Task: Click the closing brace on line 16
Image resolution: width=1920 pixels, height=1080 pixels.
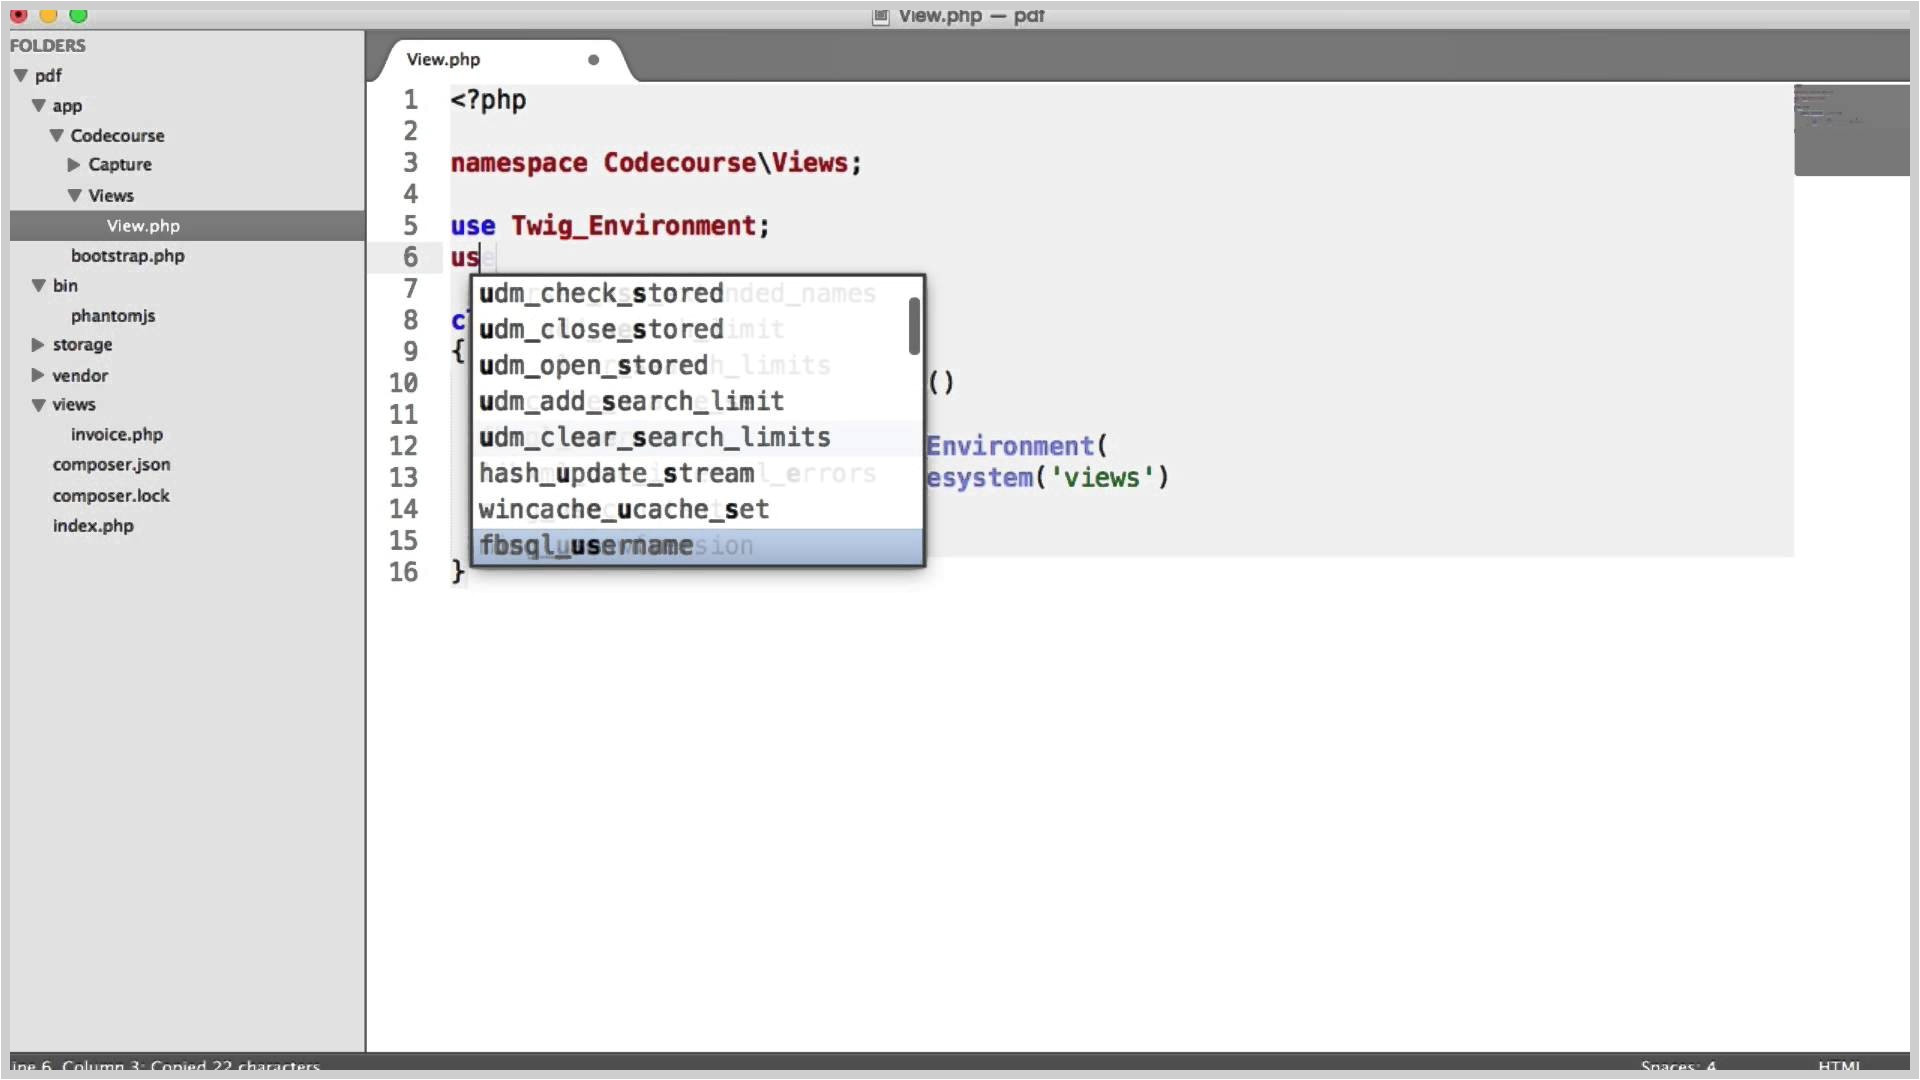Action: [458, 572]
